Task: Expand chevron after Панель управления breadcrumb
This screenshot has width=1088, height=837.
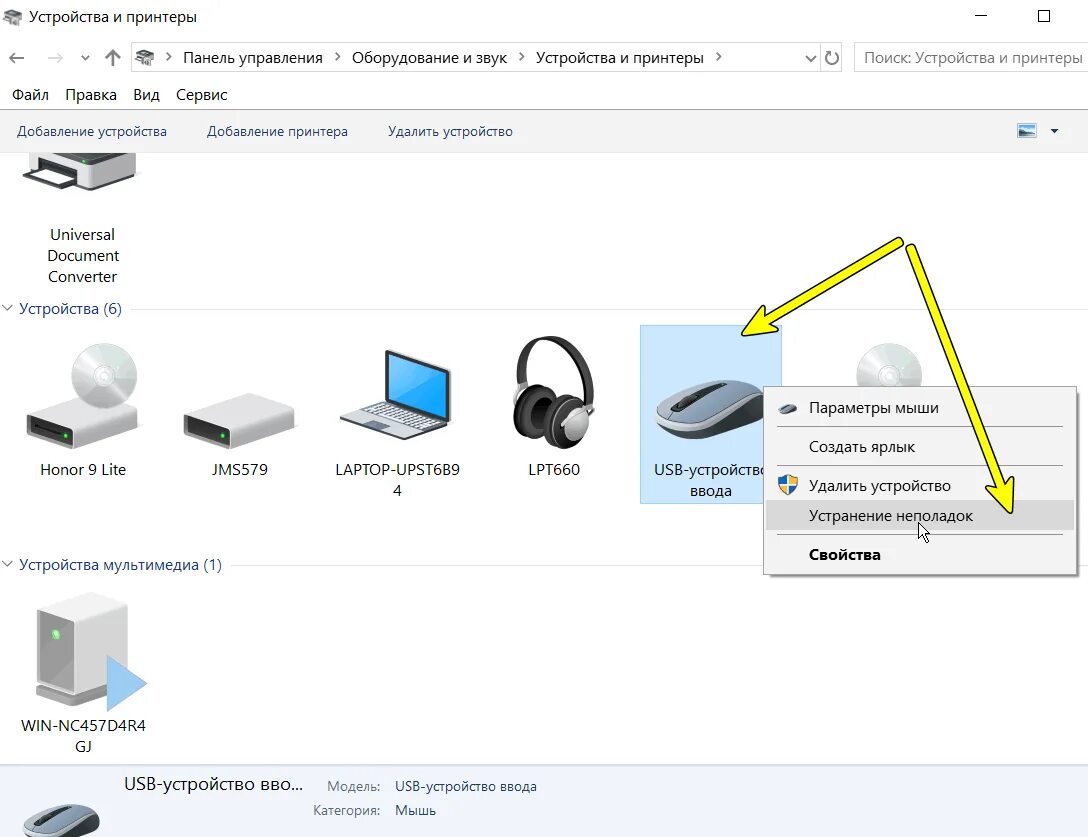Action: (x=337, y=57)
